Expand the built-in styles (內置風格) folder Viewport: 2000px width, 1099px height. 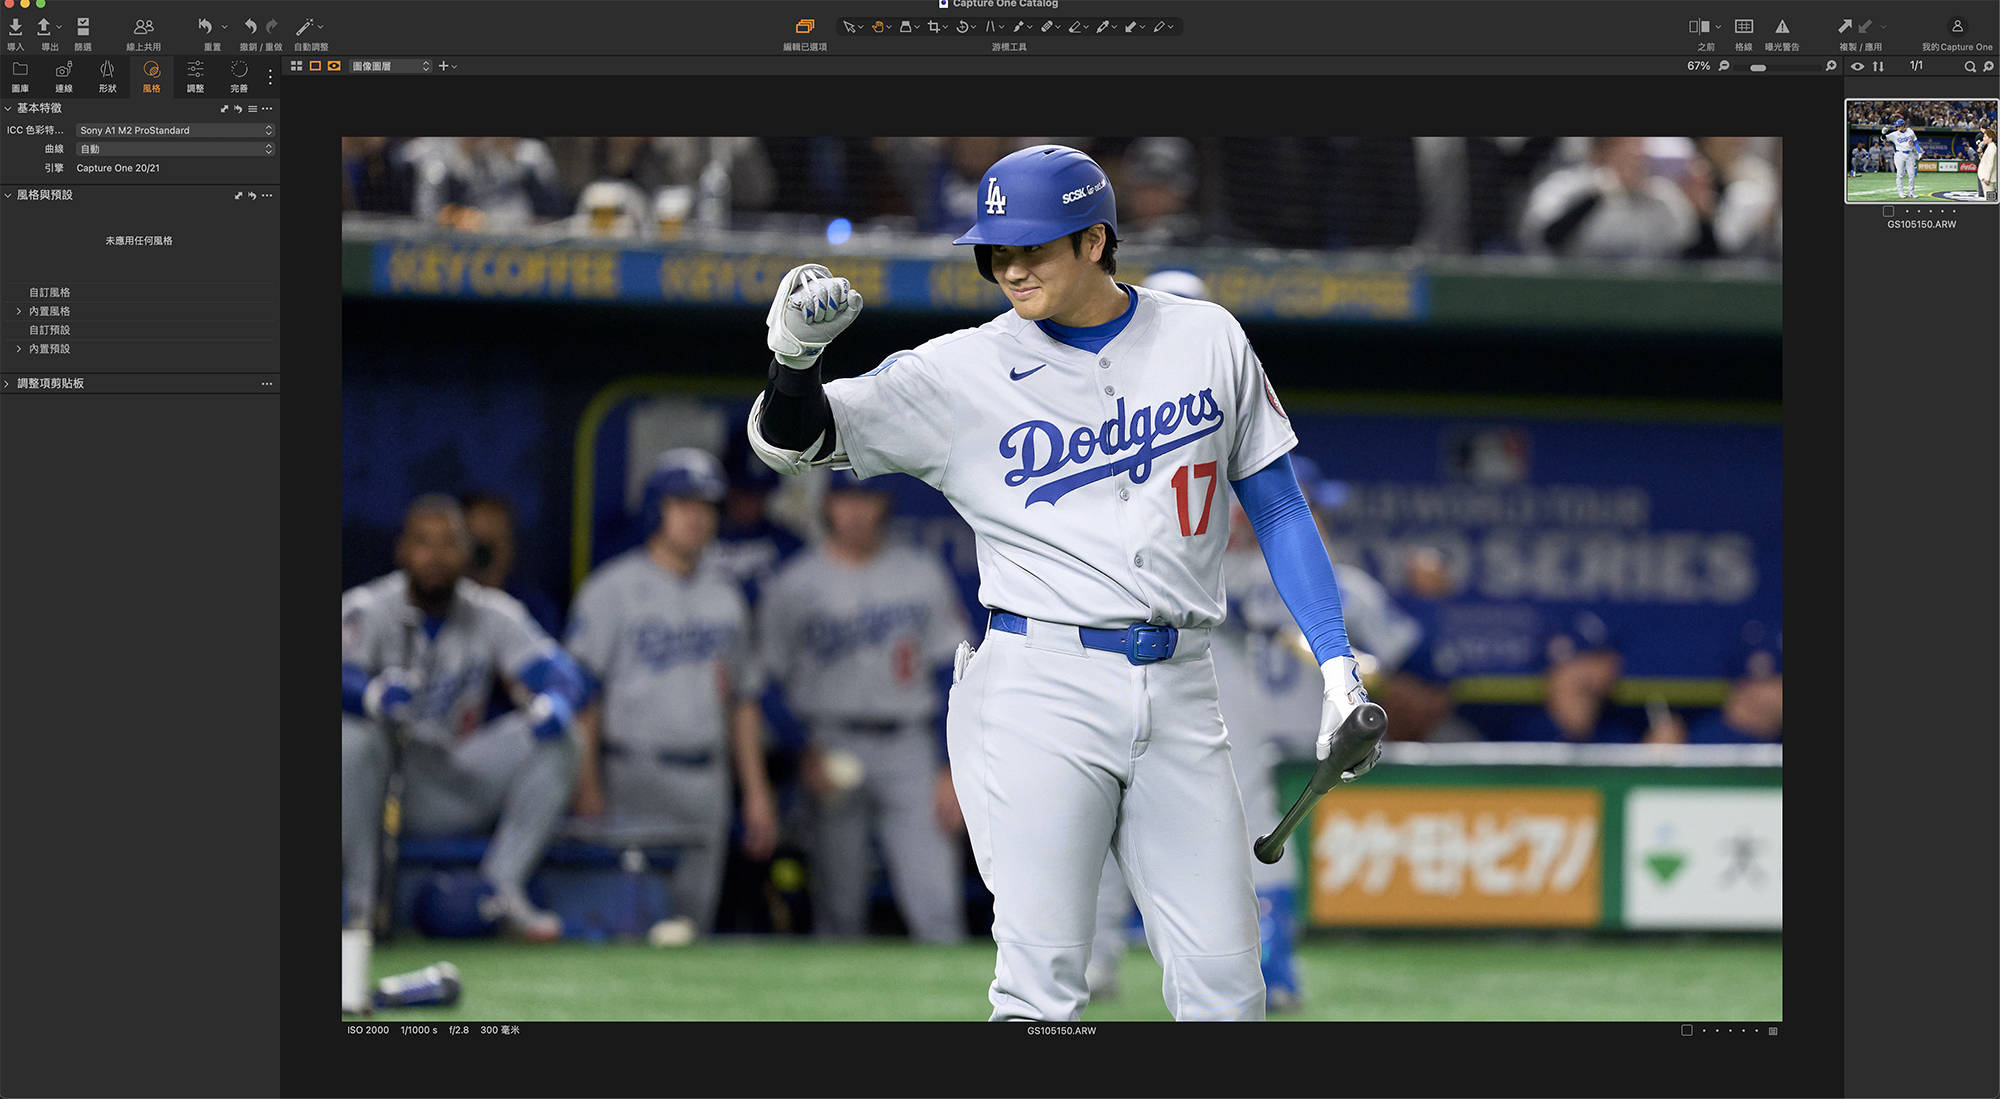coord(19,311)
